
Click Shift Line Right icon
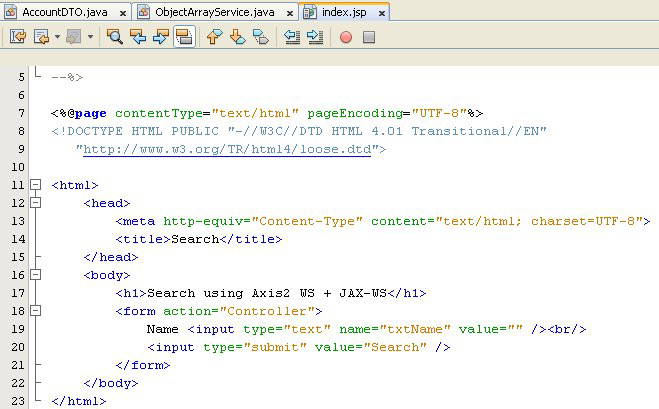click(x=315, y=37)
